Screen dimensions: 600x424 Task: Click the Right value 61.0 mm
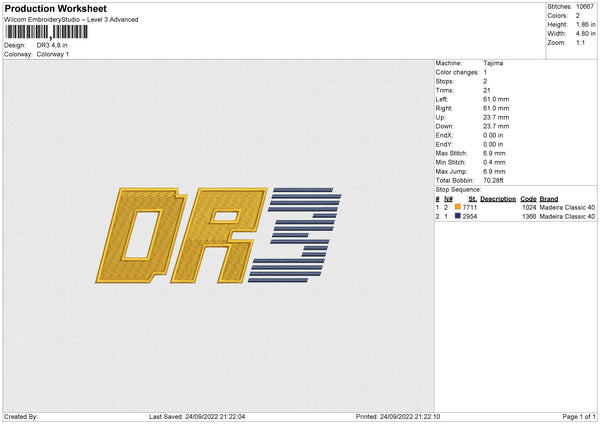click(496, 108)
